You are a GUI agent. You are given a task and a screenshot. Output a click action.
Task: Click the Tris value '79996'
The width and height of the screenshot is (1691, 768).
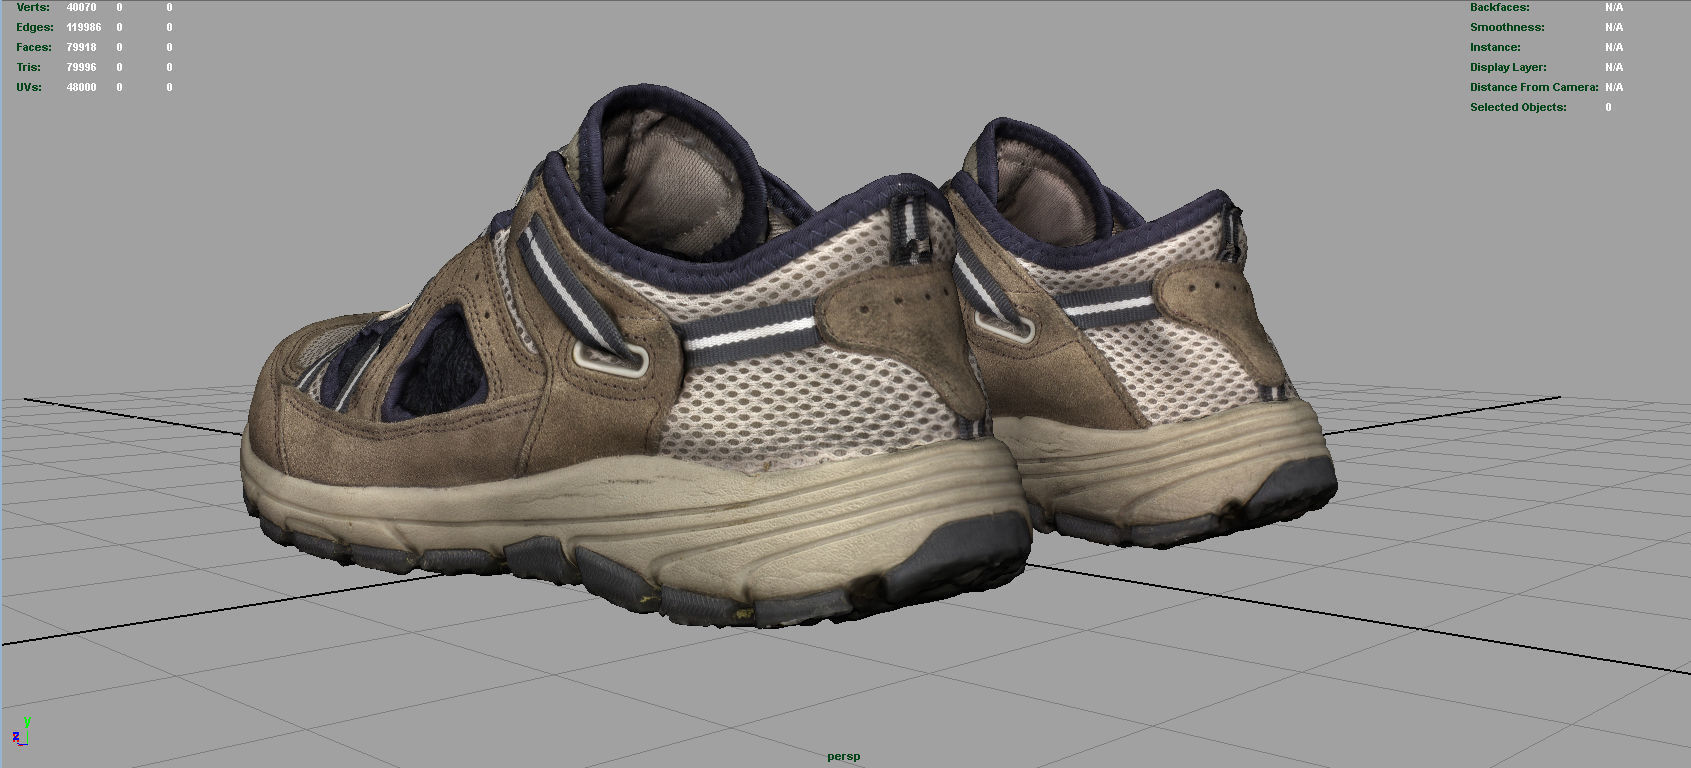[x=81, y=67]
